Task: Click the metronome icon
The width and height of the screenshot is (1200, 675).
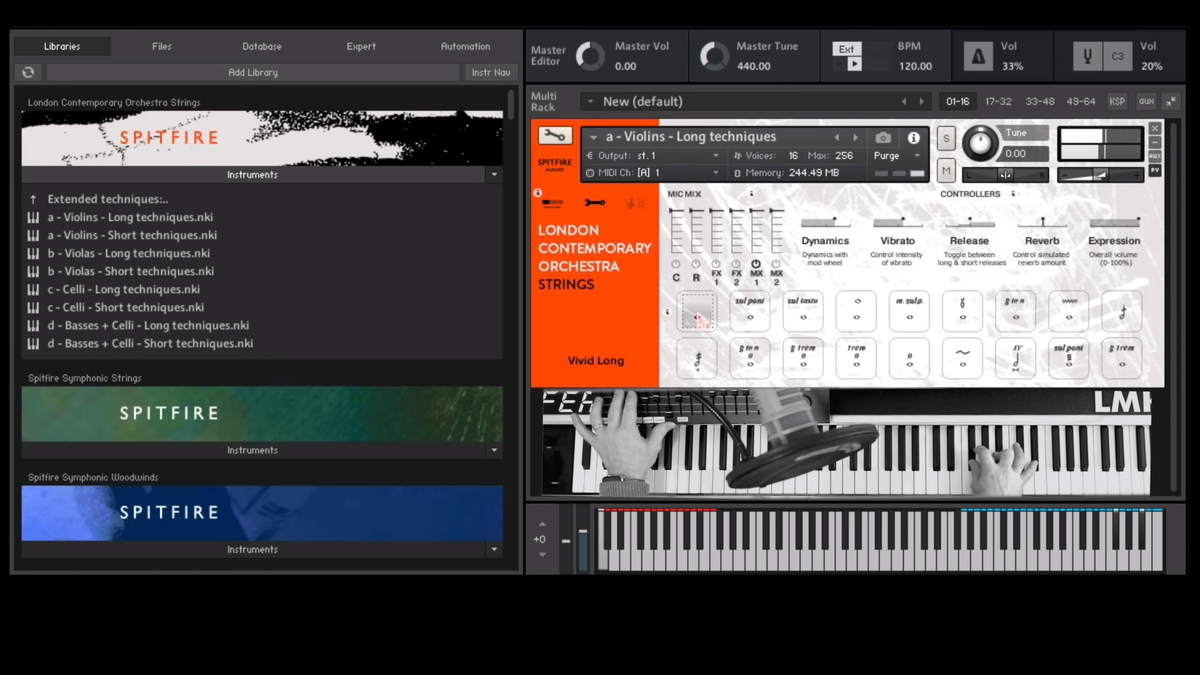Action: click(x=978, y=57)
